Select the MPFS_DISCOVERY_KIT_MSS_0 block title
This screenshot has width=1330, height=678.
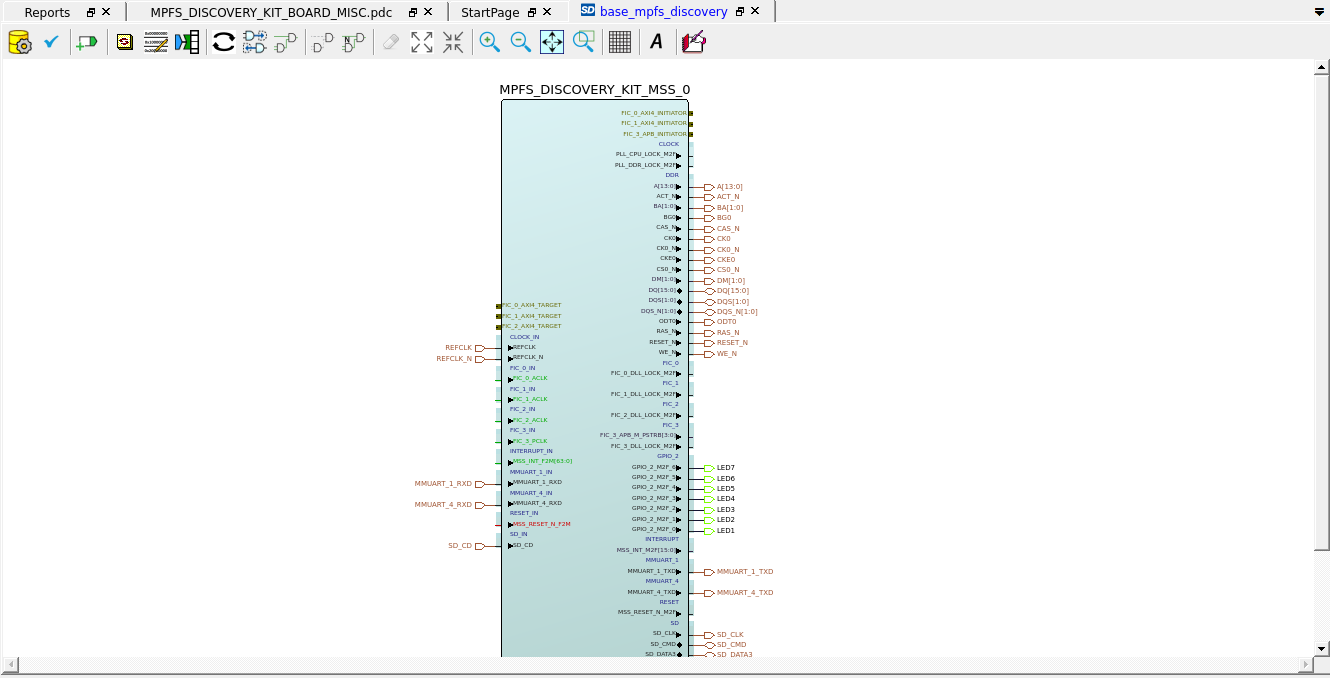[x=594, y=90]
